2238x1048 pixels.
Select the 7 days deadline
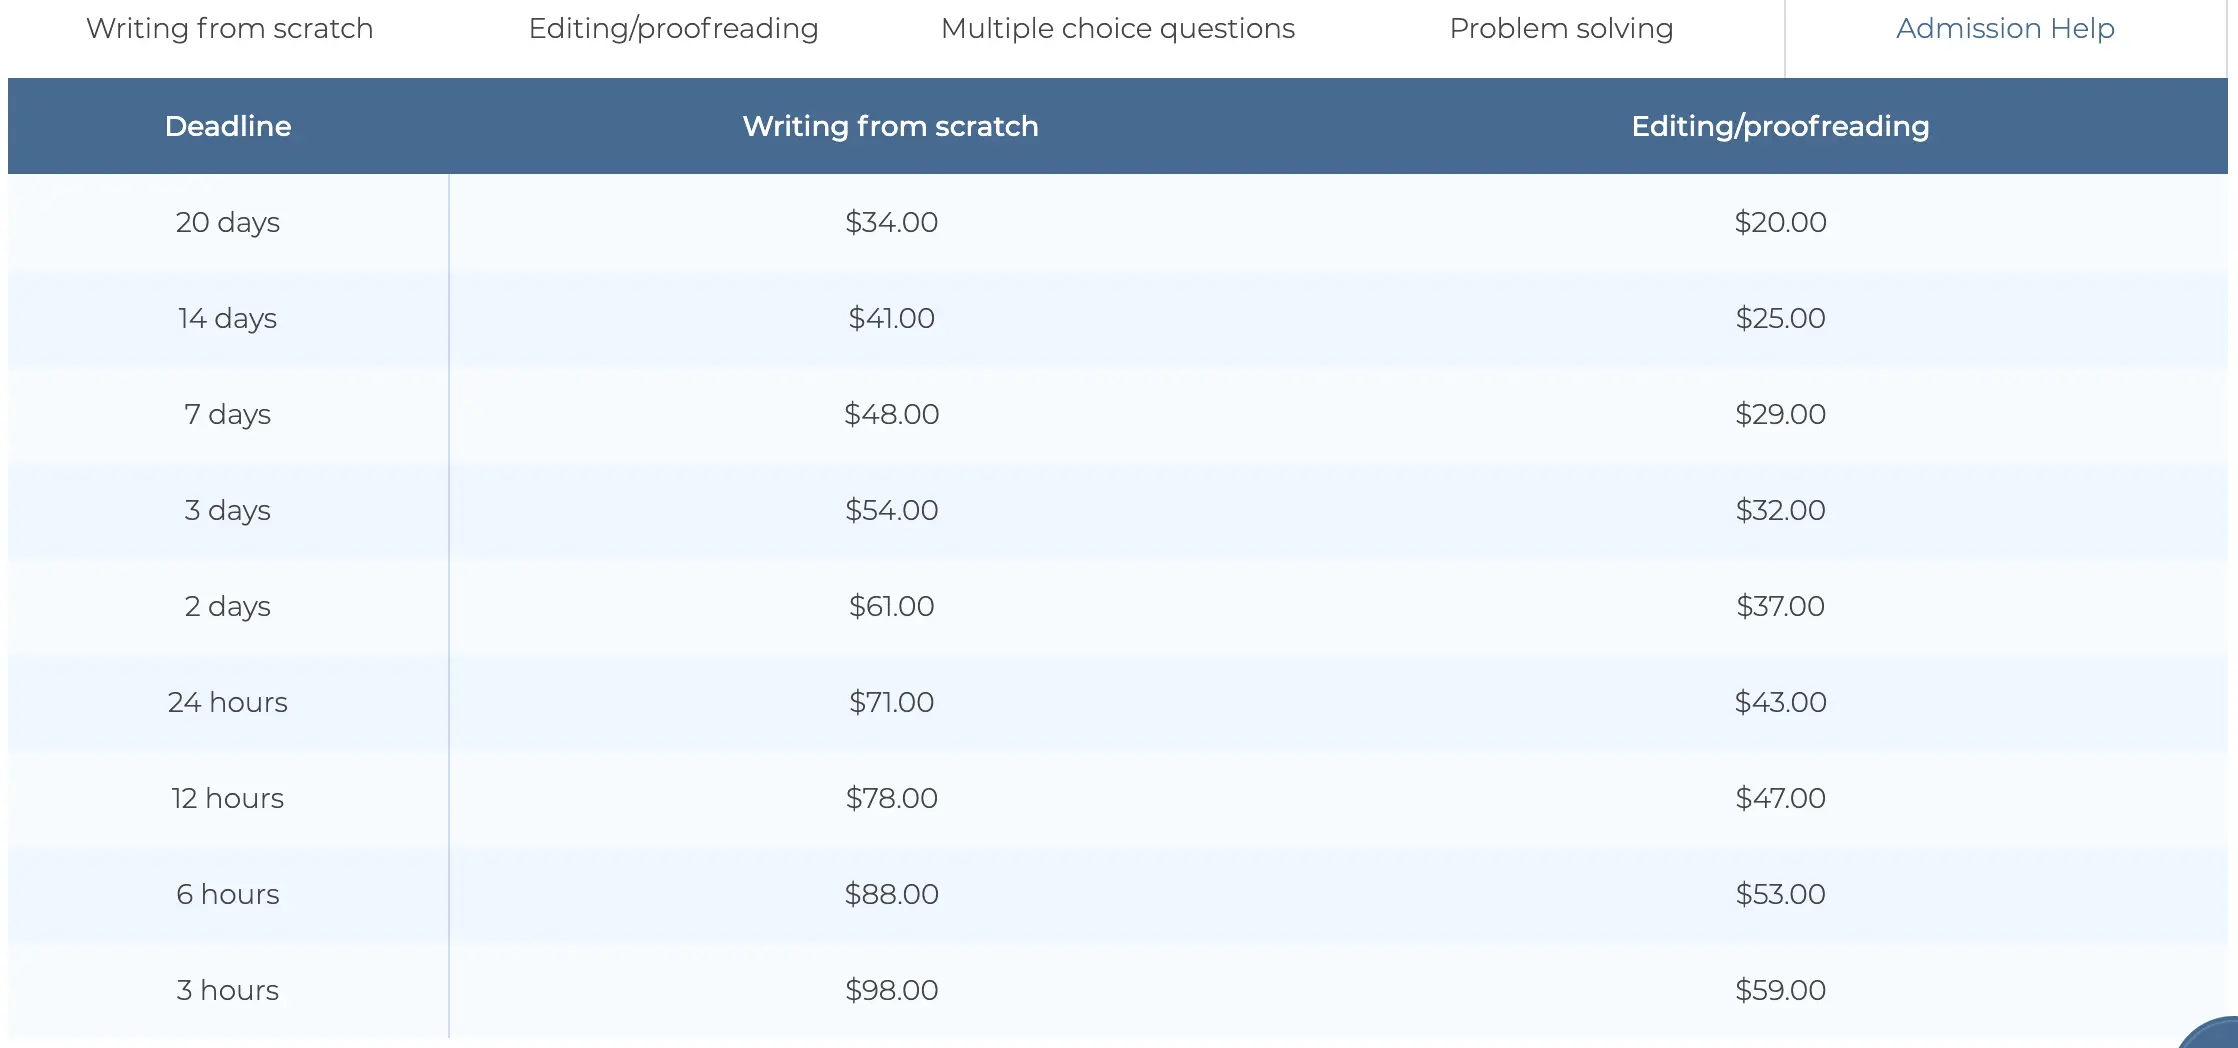228,414
